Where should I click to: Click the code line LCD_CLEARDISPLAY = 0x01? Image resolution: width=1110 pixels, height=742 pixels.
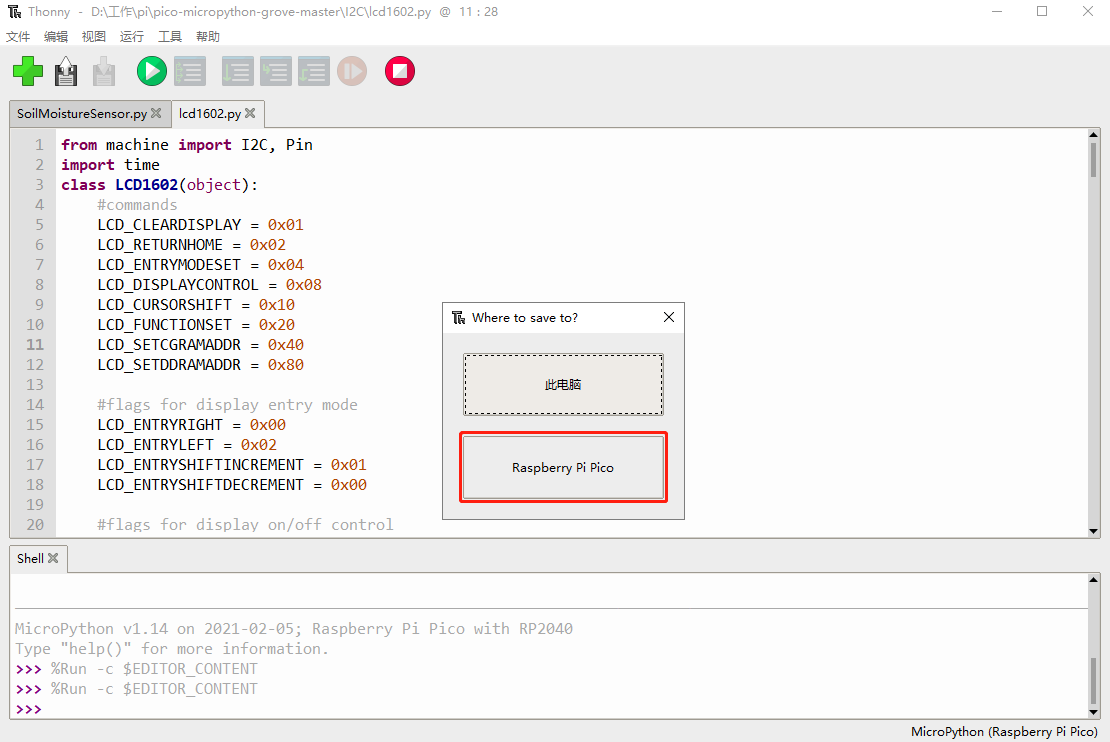[200, 224]
